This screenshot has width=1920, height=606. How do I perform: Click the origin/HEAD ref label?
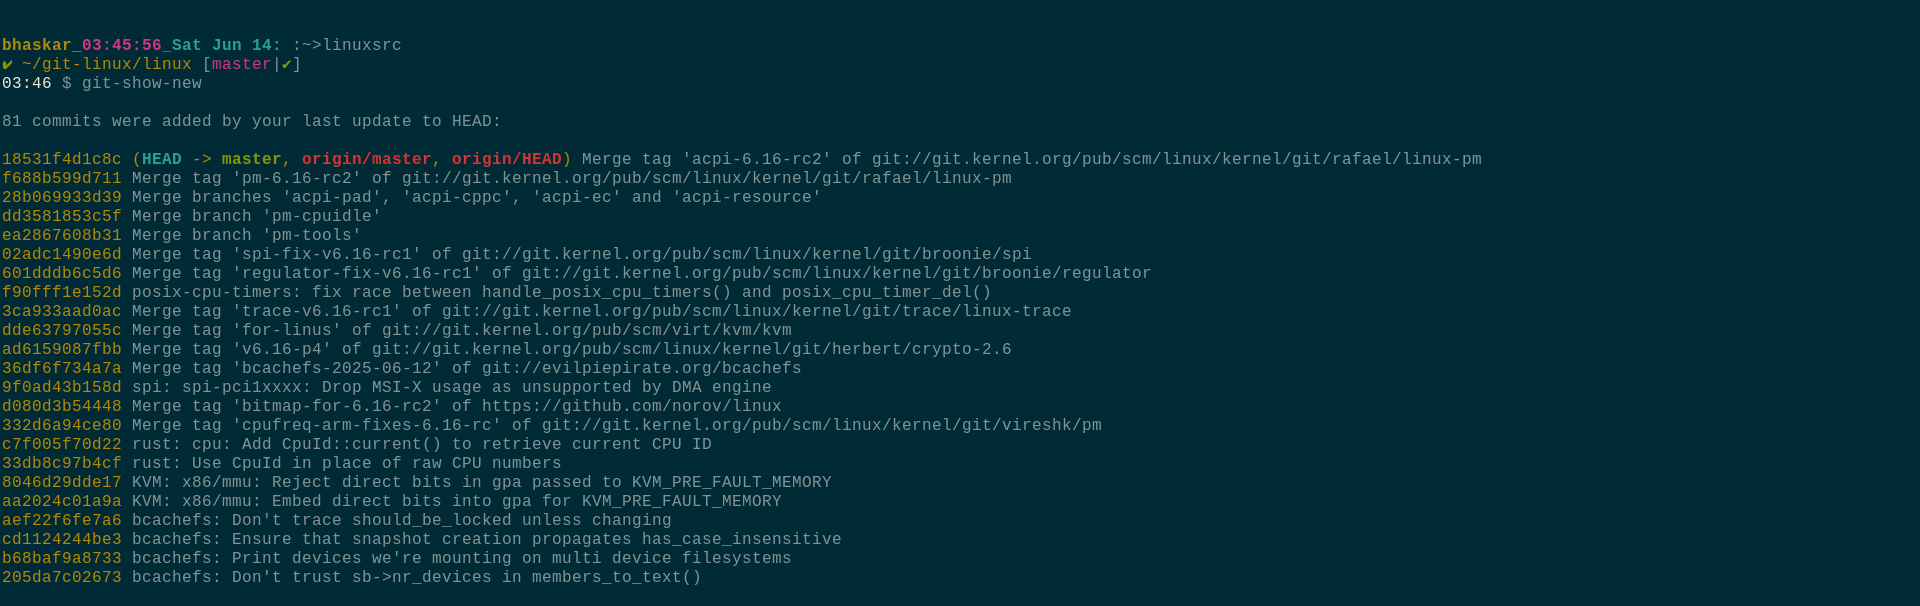coord(507,159)
